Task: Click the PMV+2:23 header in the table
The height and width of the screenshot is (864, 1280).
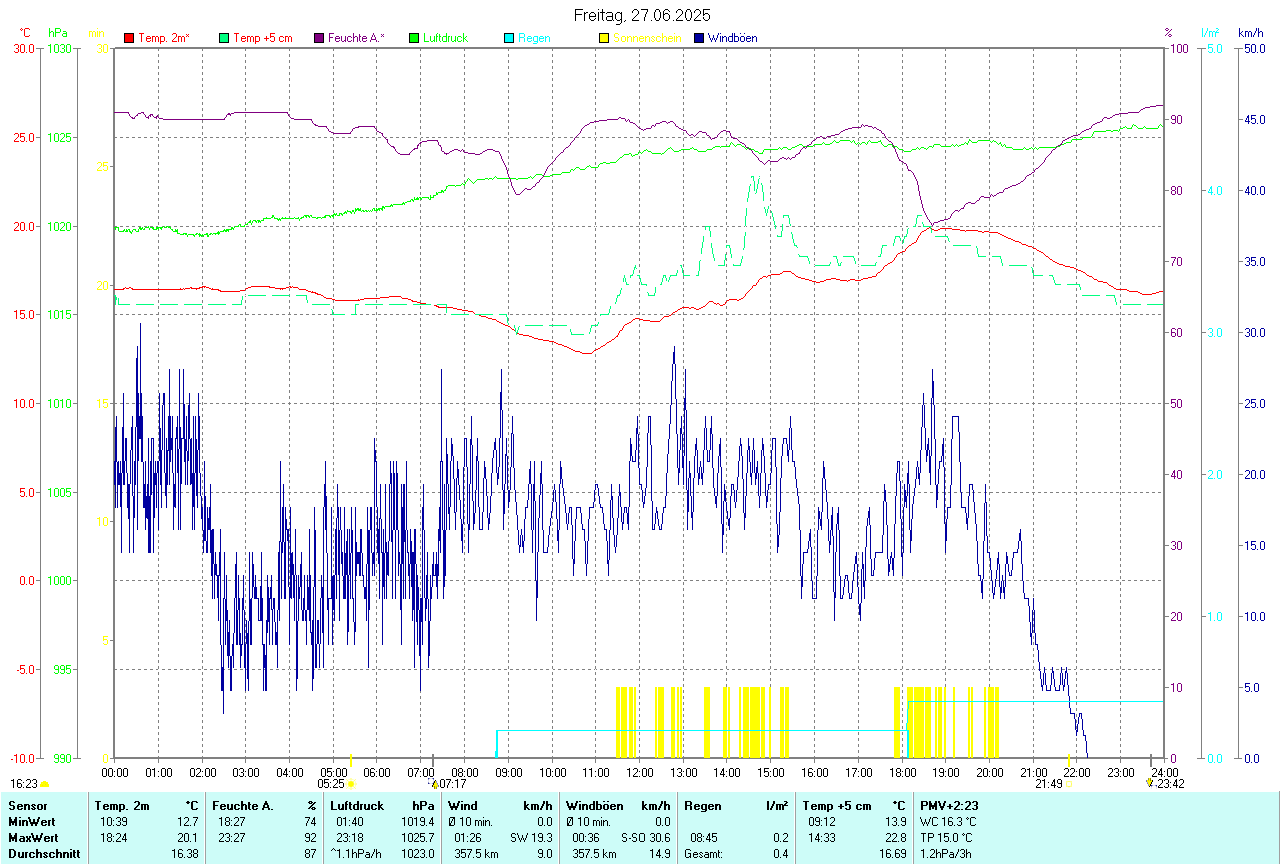Action: pyautogui.click(x=949, y=806)
